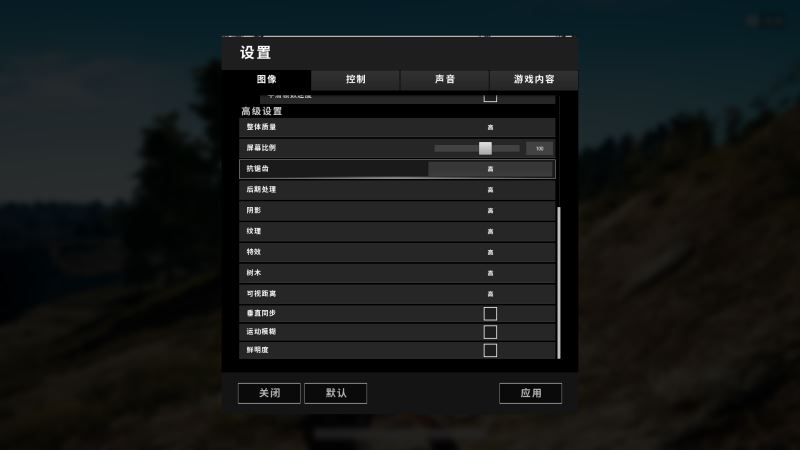Viewport: 800px width, 450px height.
Task: Check the 鲜明度 checkbox
Action: [x=490, y=350]
